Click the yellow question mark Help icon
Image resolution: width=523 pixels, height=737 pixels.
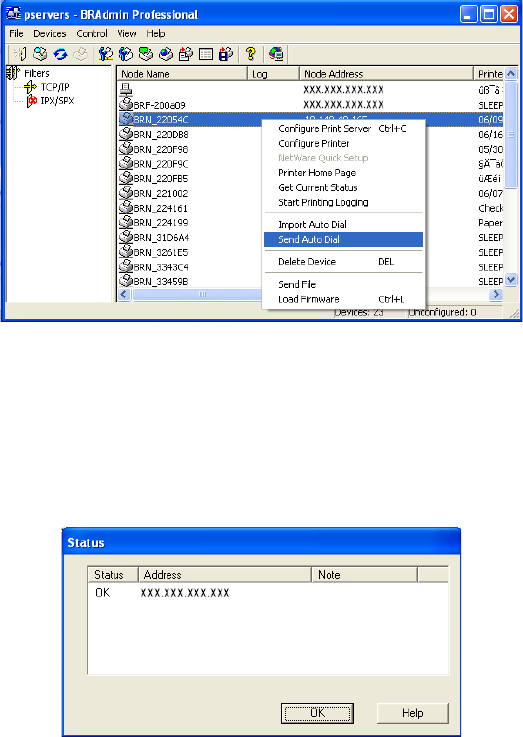coord(250,54)
